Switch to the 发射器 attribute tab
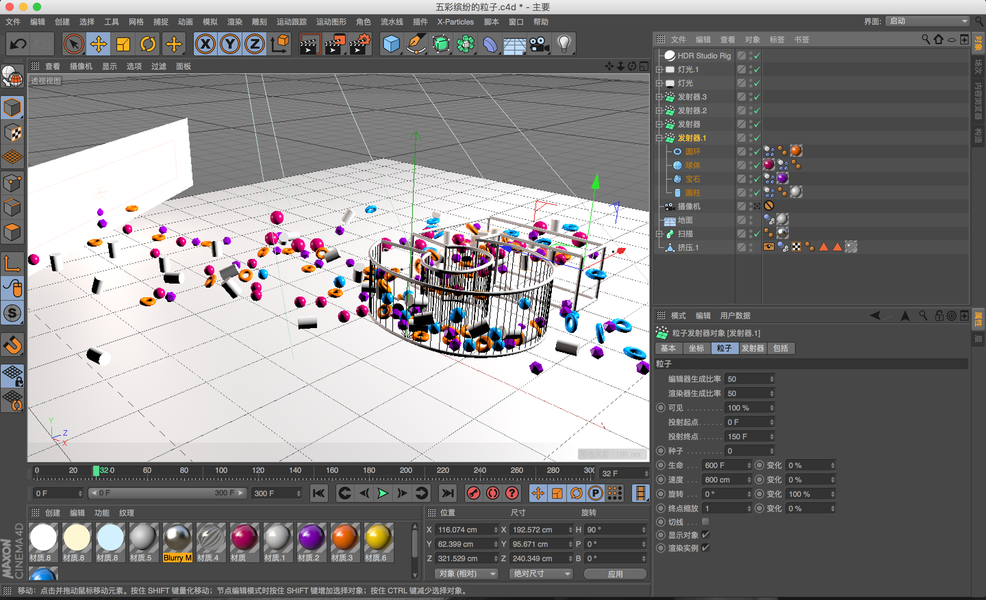This screenshot has height=600, width=986. click(752, 348)
